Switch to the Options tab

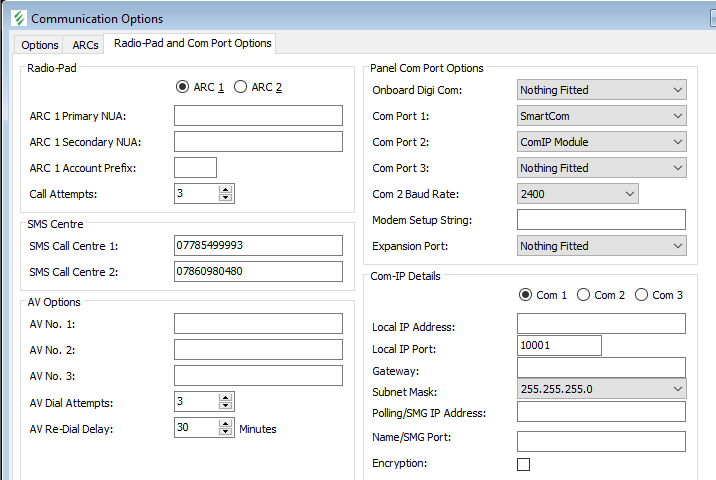tap(40, 45)
